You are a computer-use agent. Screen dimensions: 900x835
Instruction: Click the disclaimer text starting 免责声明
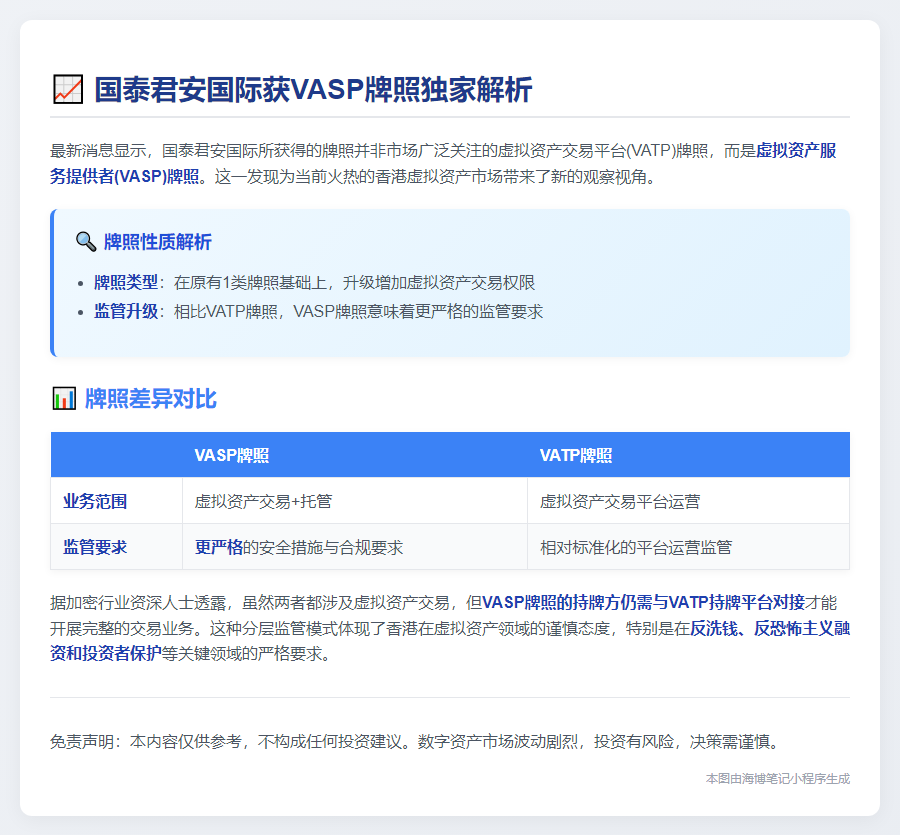click(x=417, y=741)
